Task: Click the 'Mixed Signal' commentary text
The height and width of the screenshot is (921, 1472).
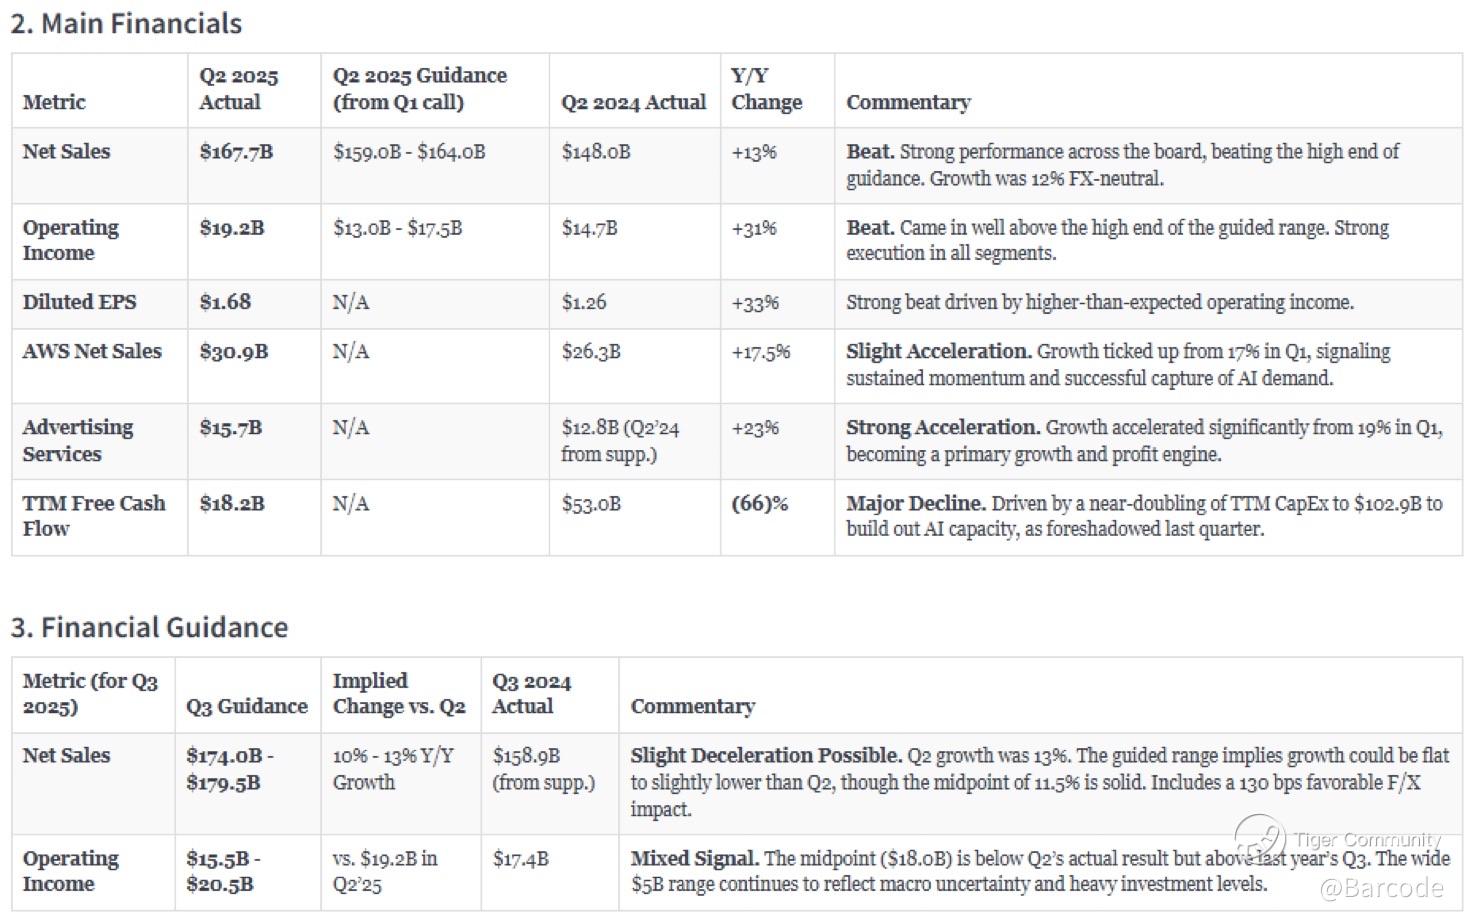Action: pyautogui.click(x=694, y=858)
